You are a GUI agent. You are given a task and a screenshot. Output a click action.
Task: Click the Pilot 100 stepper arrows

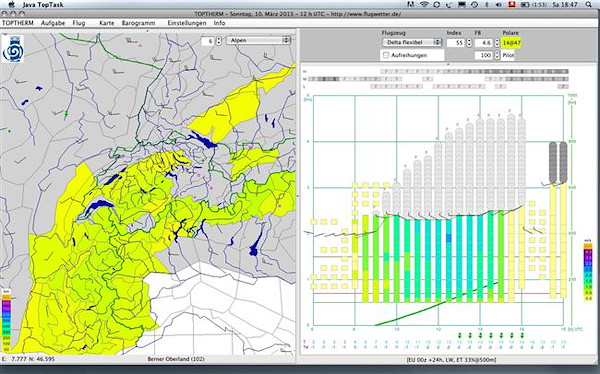click(497, 55)
